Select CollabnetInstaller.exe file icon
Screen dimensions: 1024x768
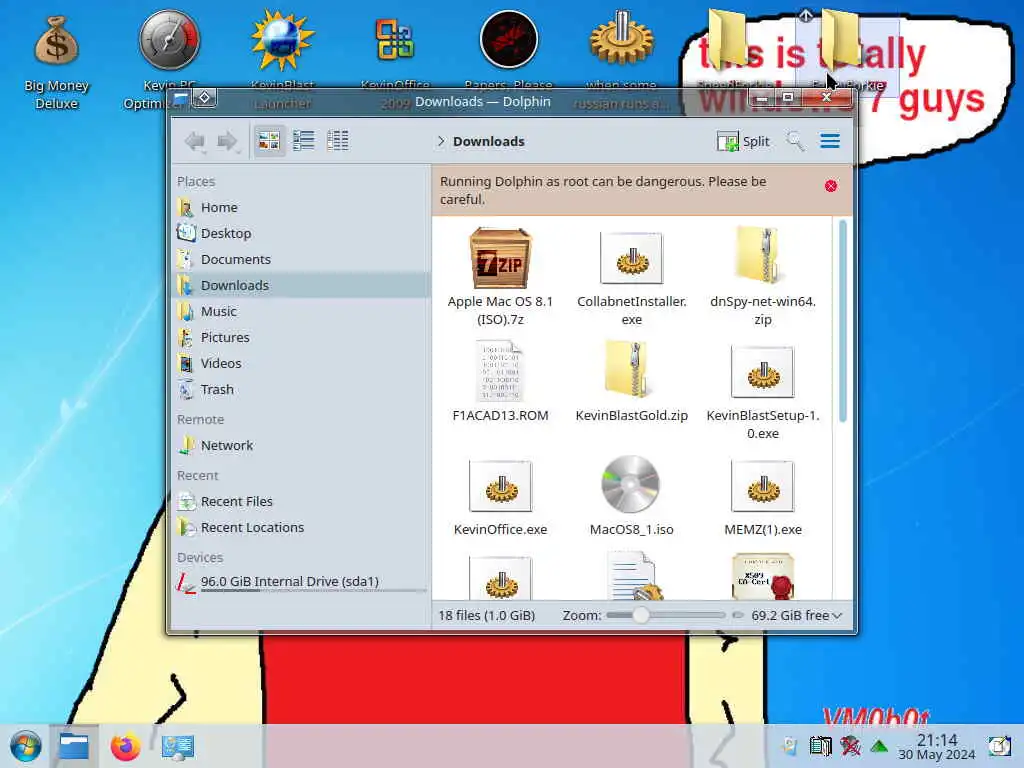pos(632,259)
